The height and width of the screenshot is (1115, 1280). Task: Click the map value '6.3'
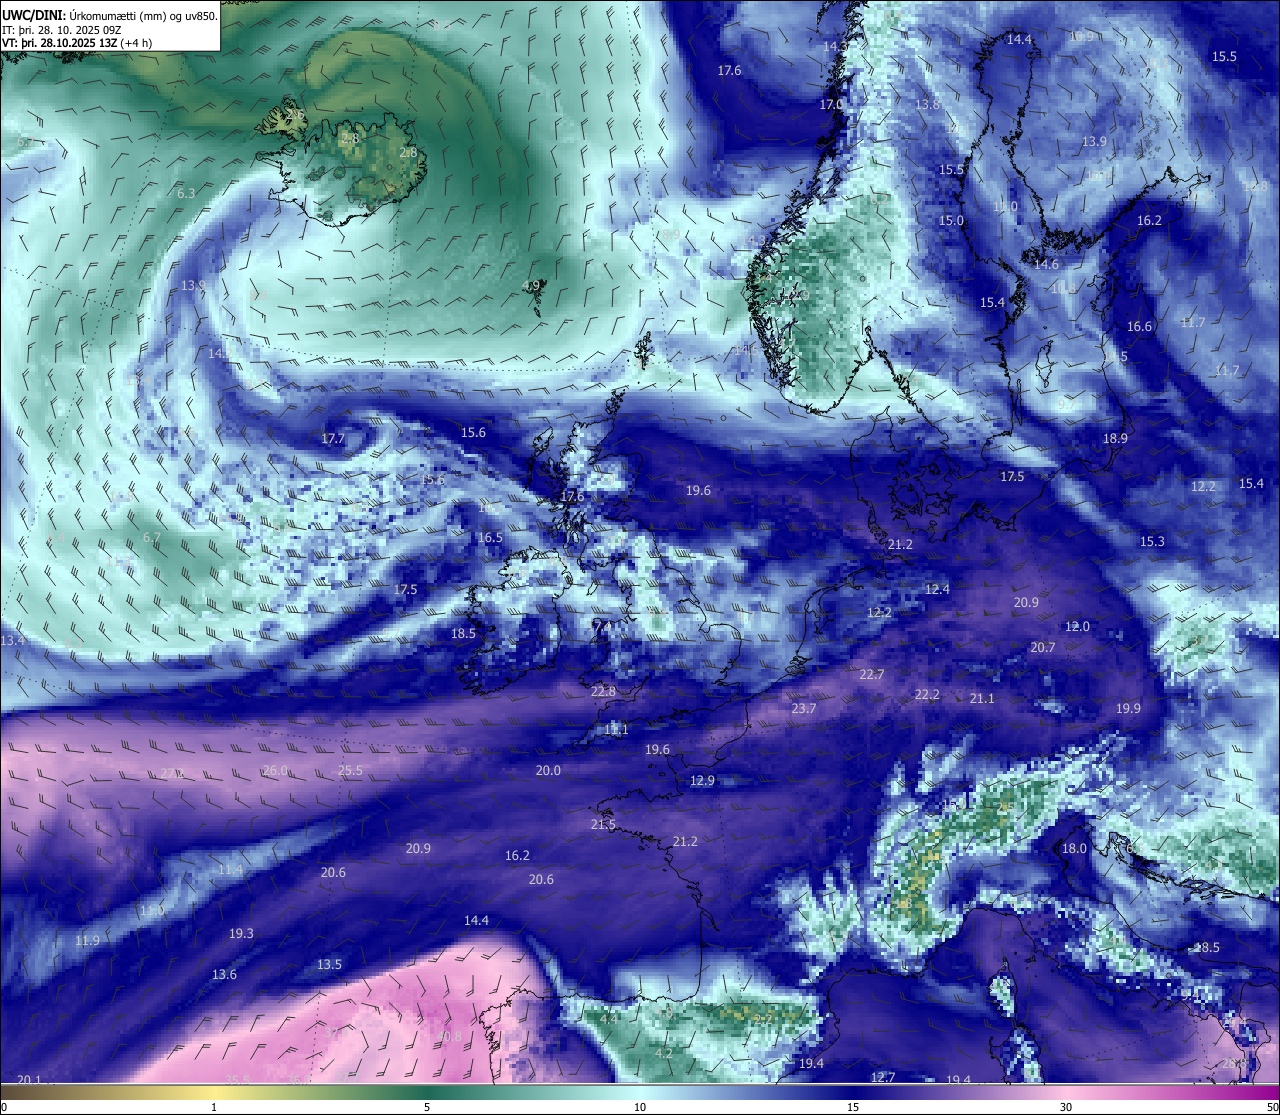point(186,193)
